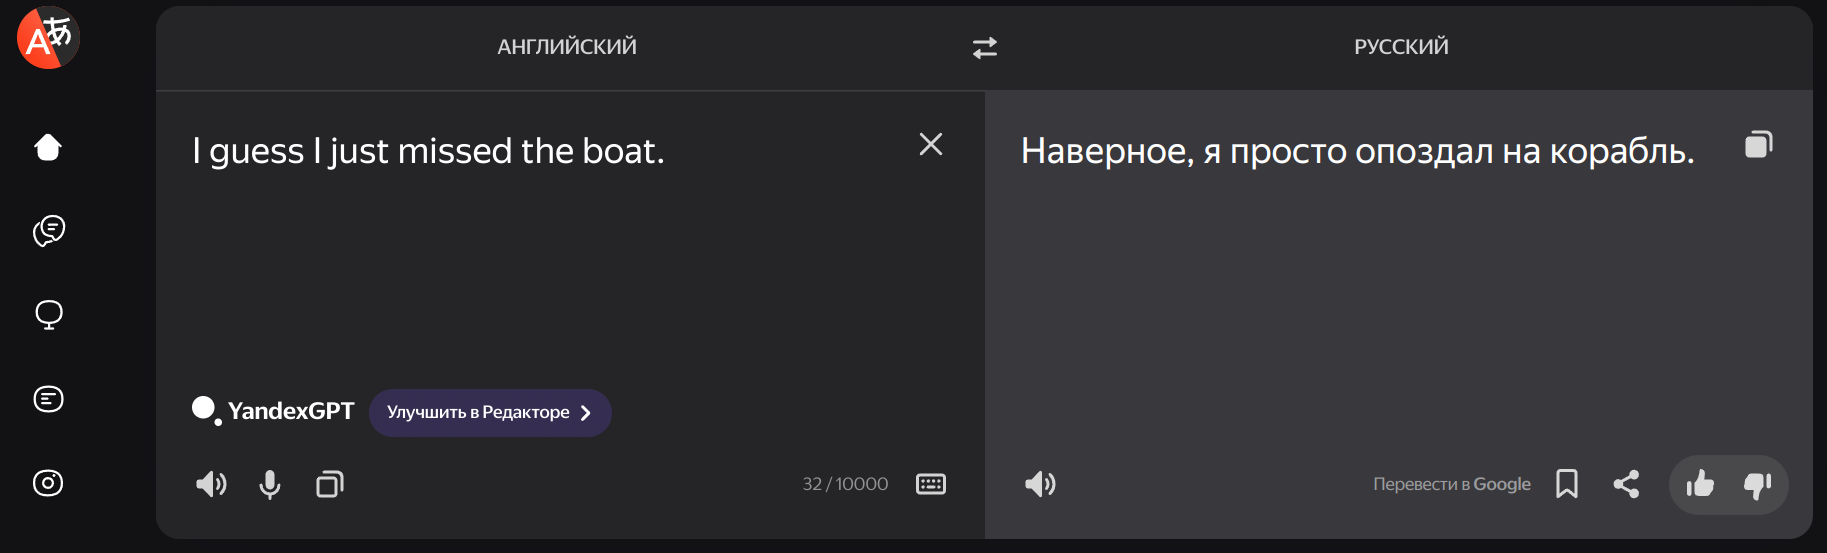
Task: Rate the translation with thumbs up
Action: (x=1700, y=485)
